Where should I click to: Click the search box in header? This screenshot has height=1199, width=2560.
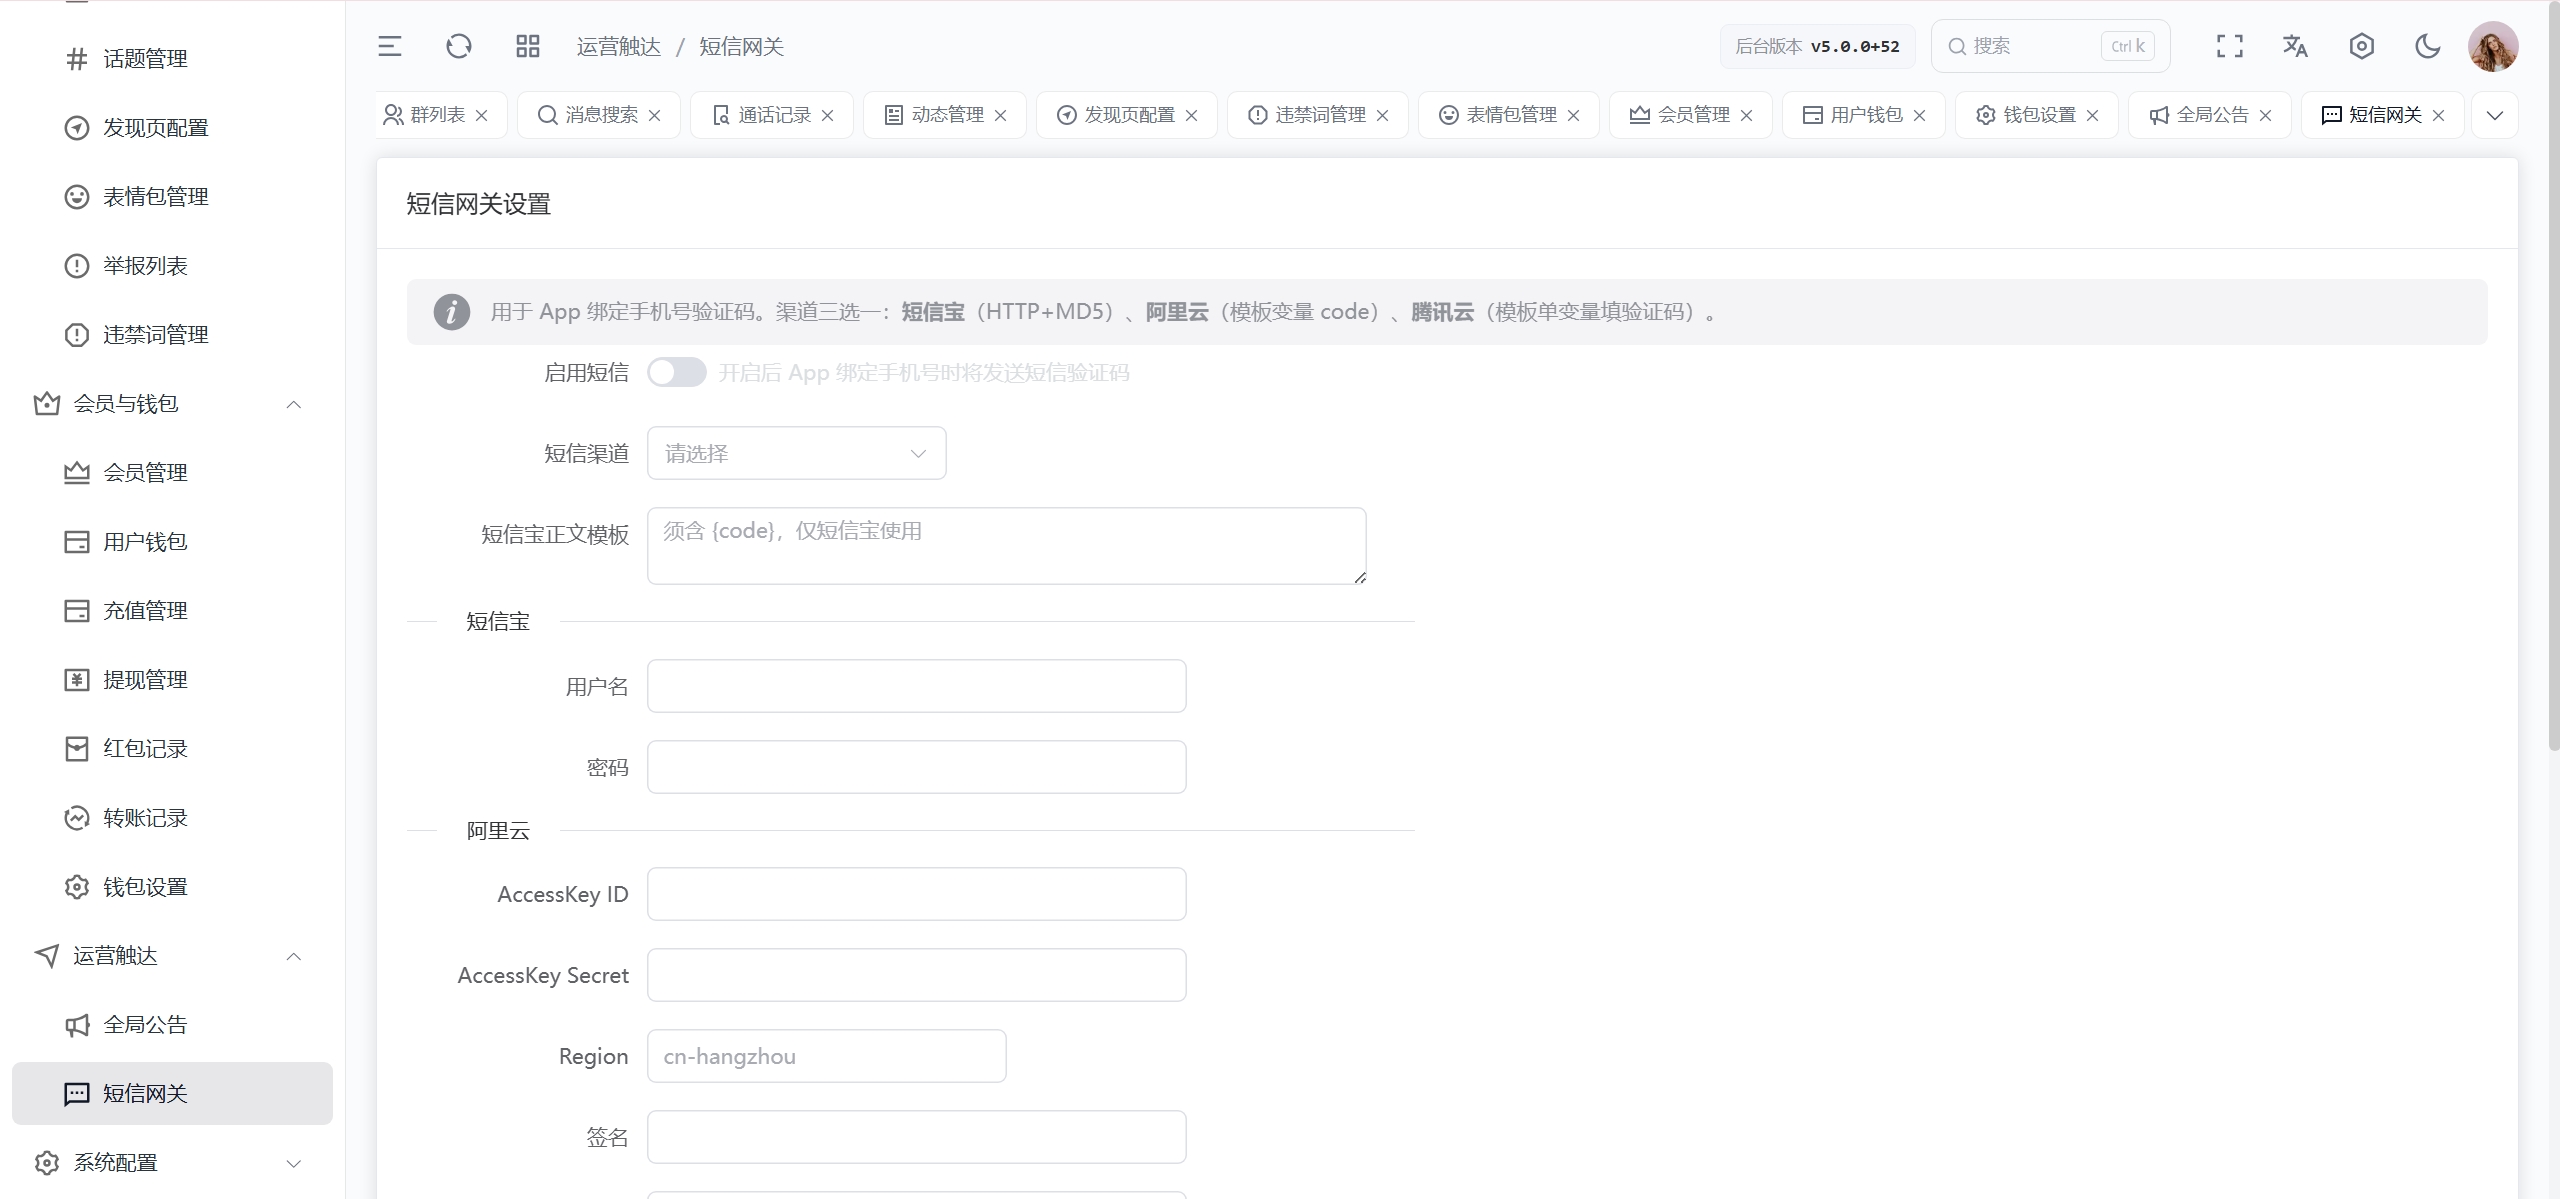tap(2050, 46)
